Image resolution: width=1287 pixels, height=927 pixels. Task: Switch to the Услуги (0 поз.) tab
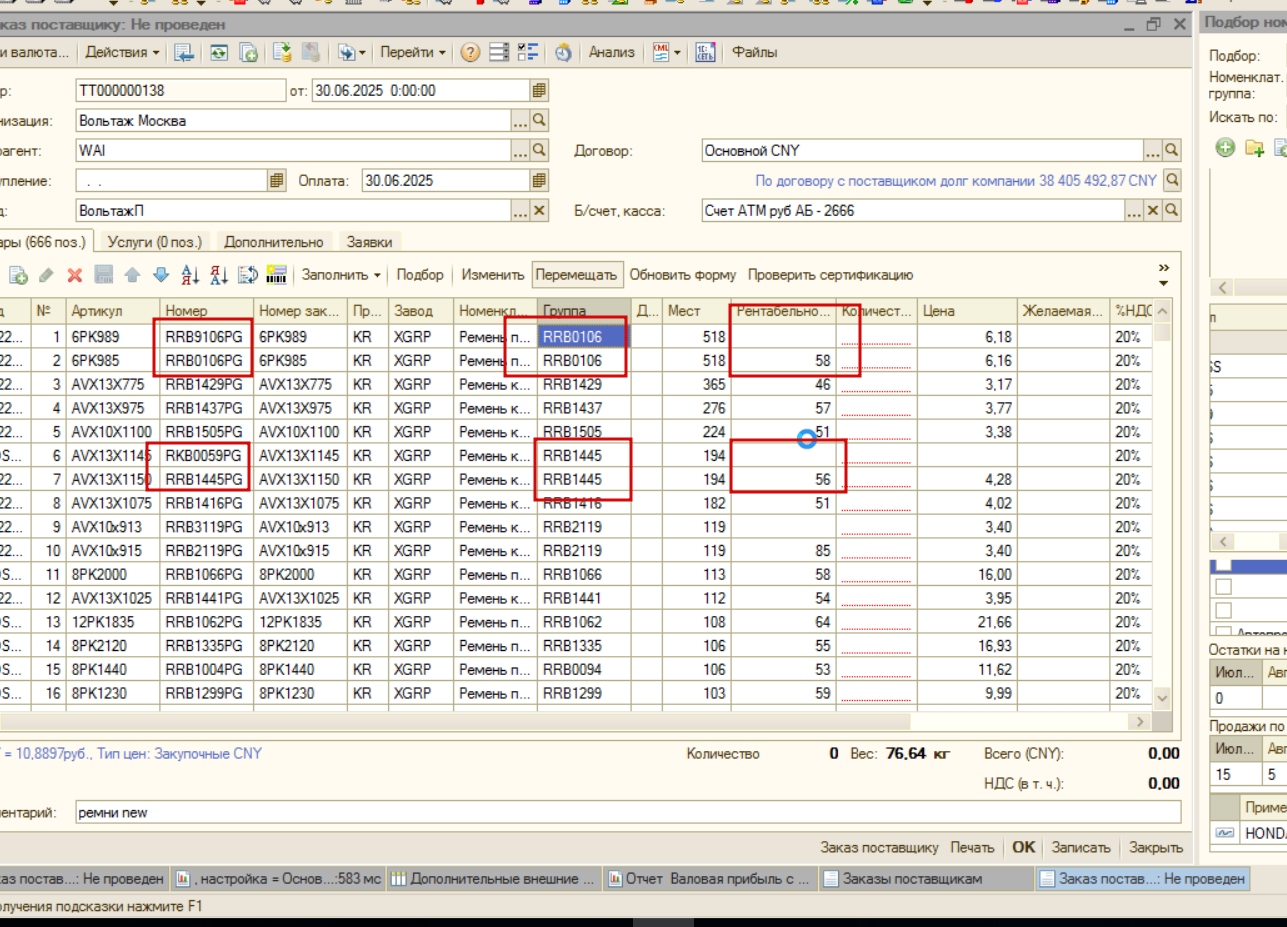(x=153, y=242)
